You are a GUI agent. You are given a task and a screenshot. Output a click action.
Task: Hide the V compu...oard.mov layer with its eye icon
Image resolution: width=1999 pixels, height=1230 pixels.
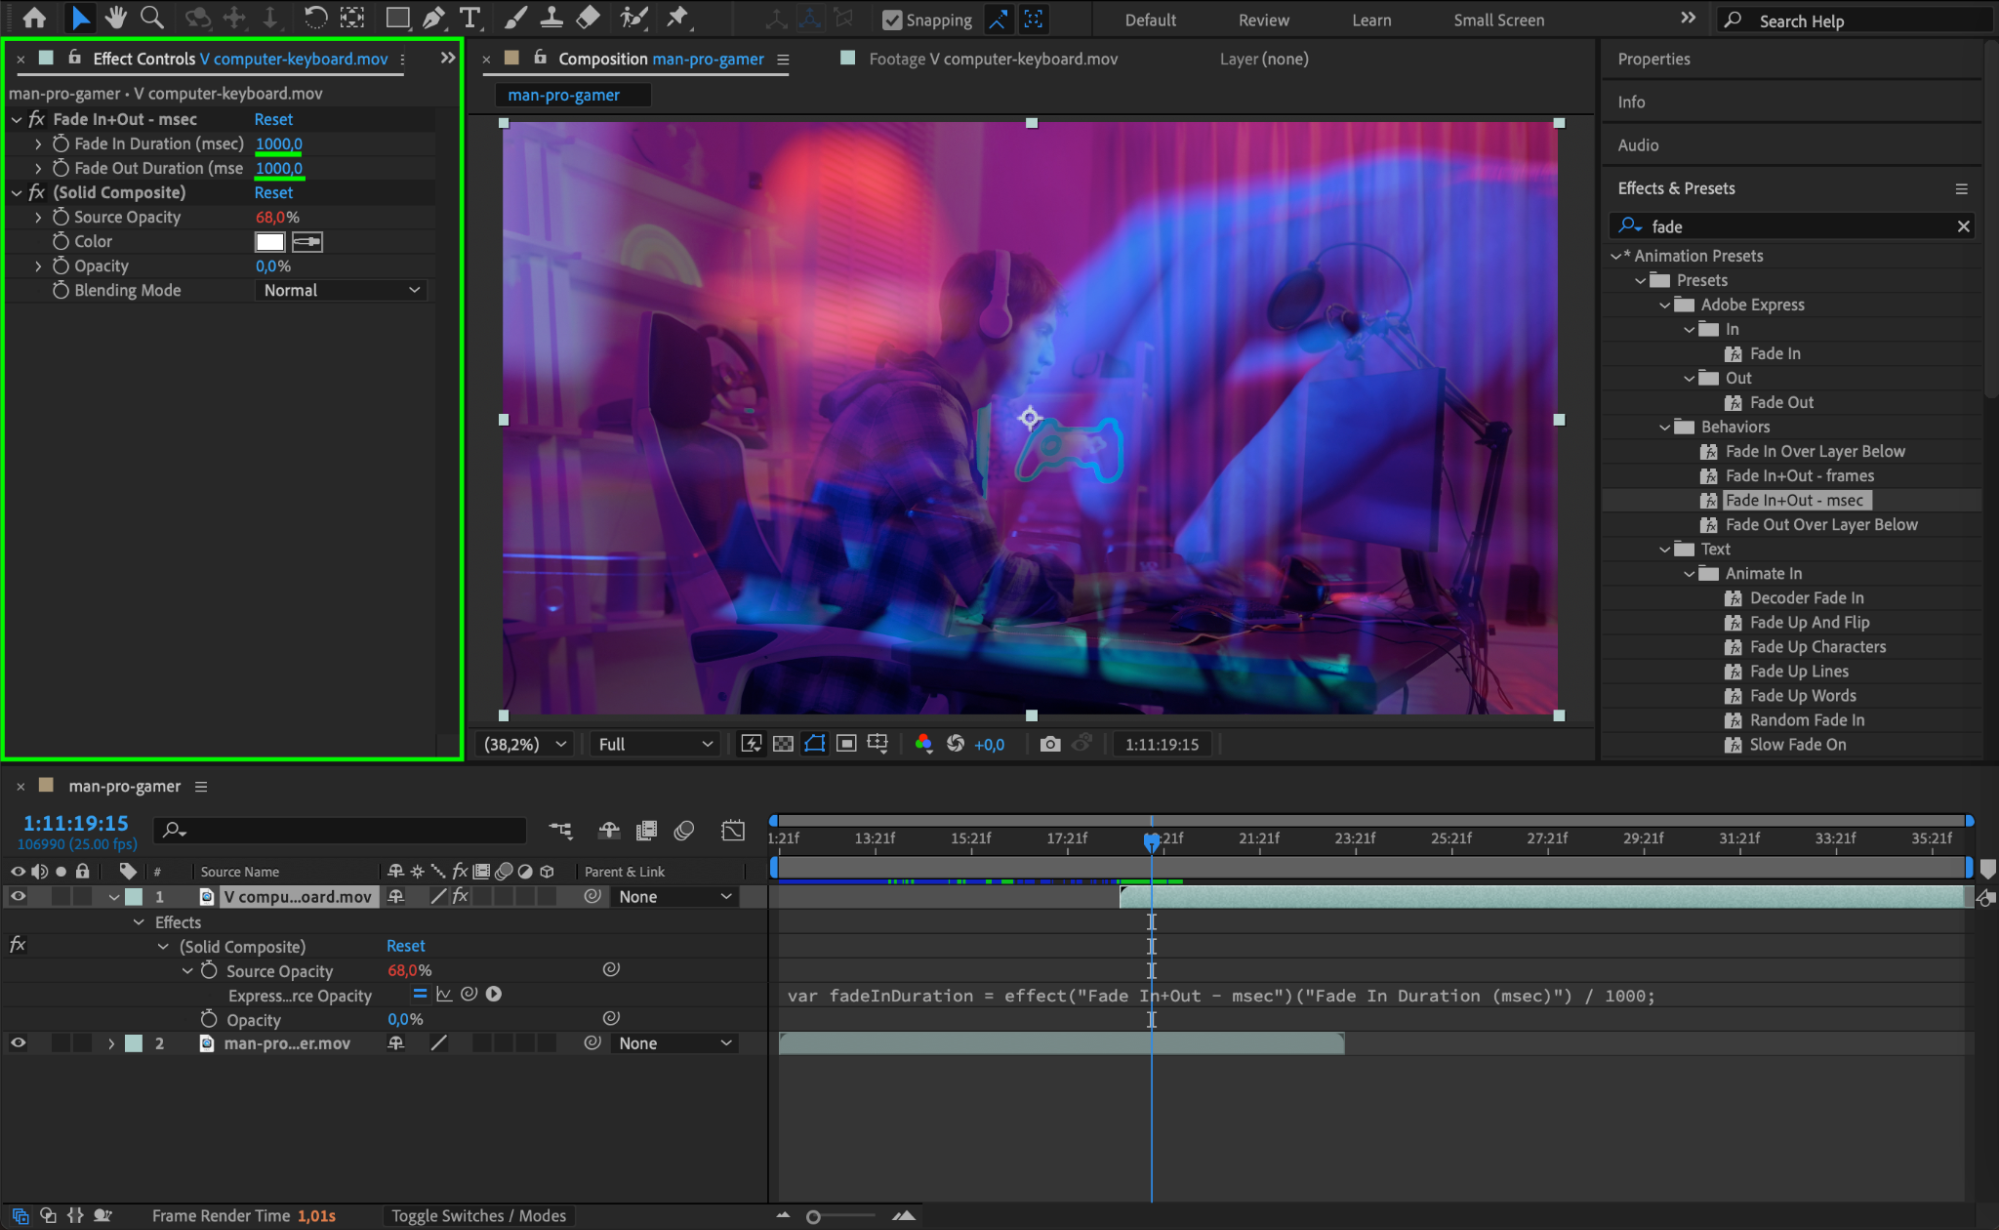pos(18,897)
